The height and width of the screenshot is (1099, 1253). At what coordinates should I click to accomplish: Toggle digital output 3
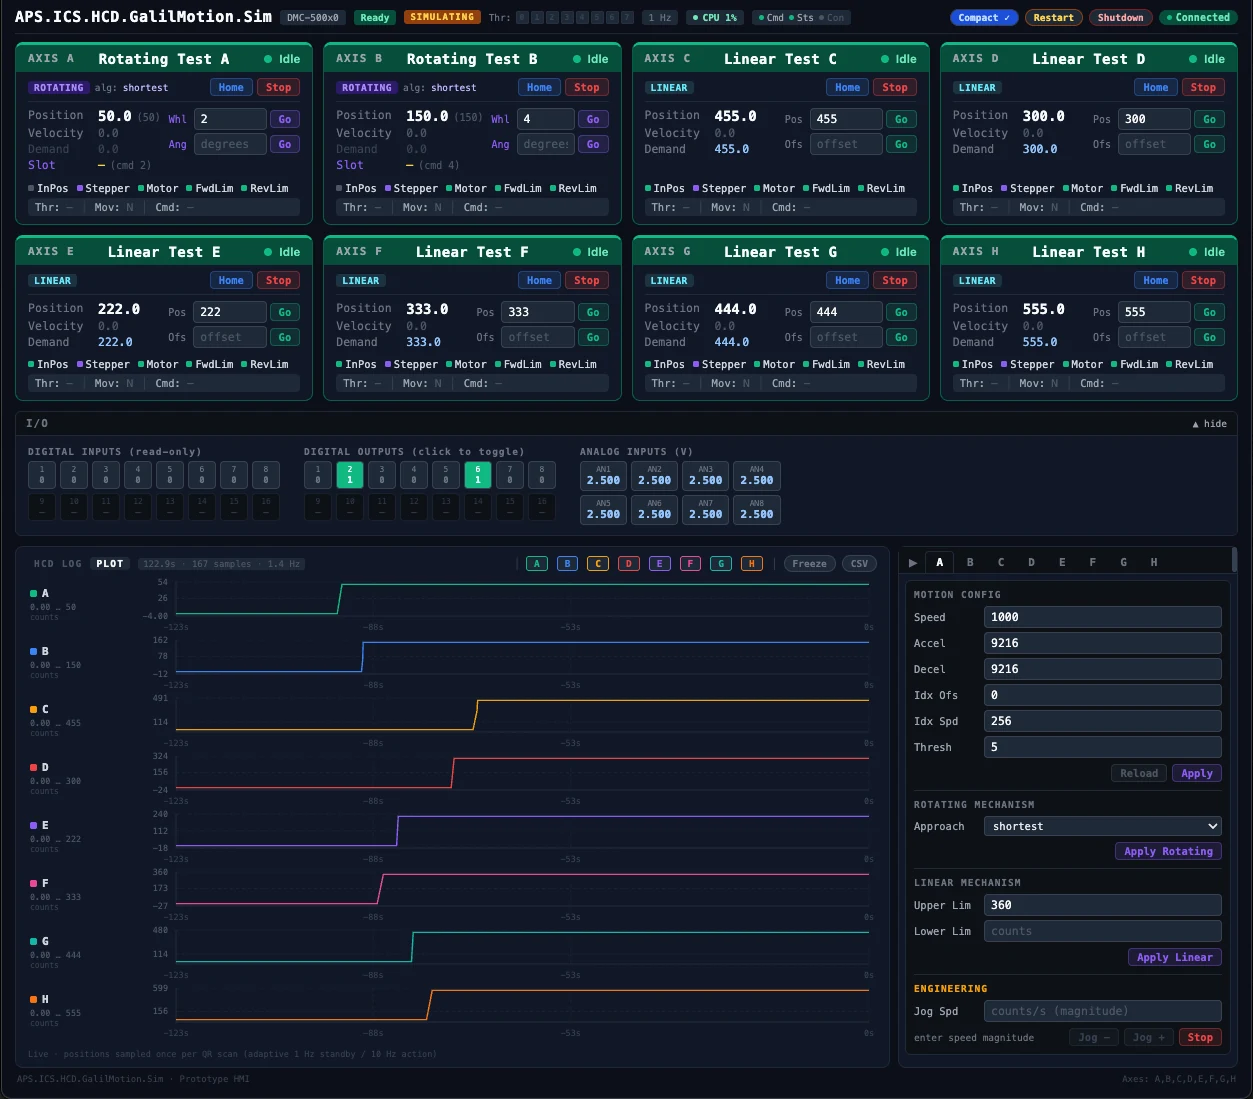tap(382, 475)
